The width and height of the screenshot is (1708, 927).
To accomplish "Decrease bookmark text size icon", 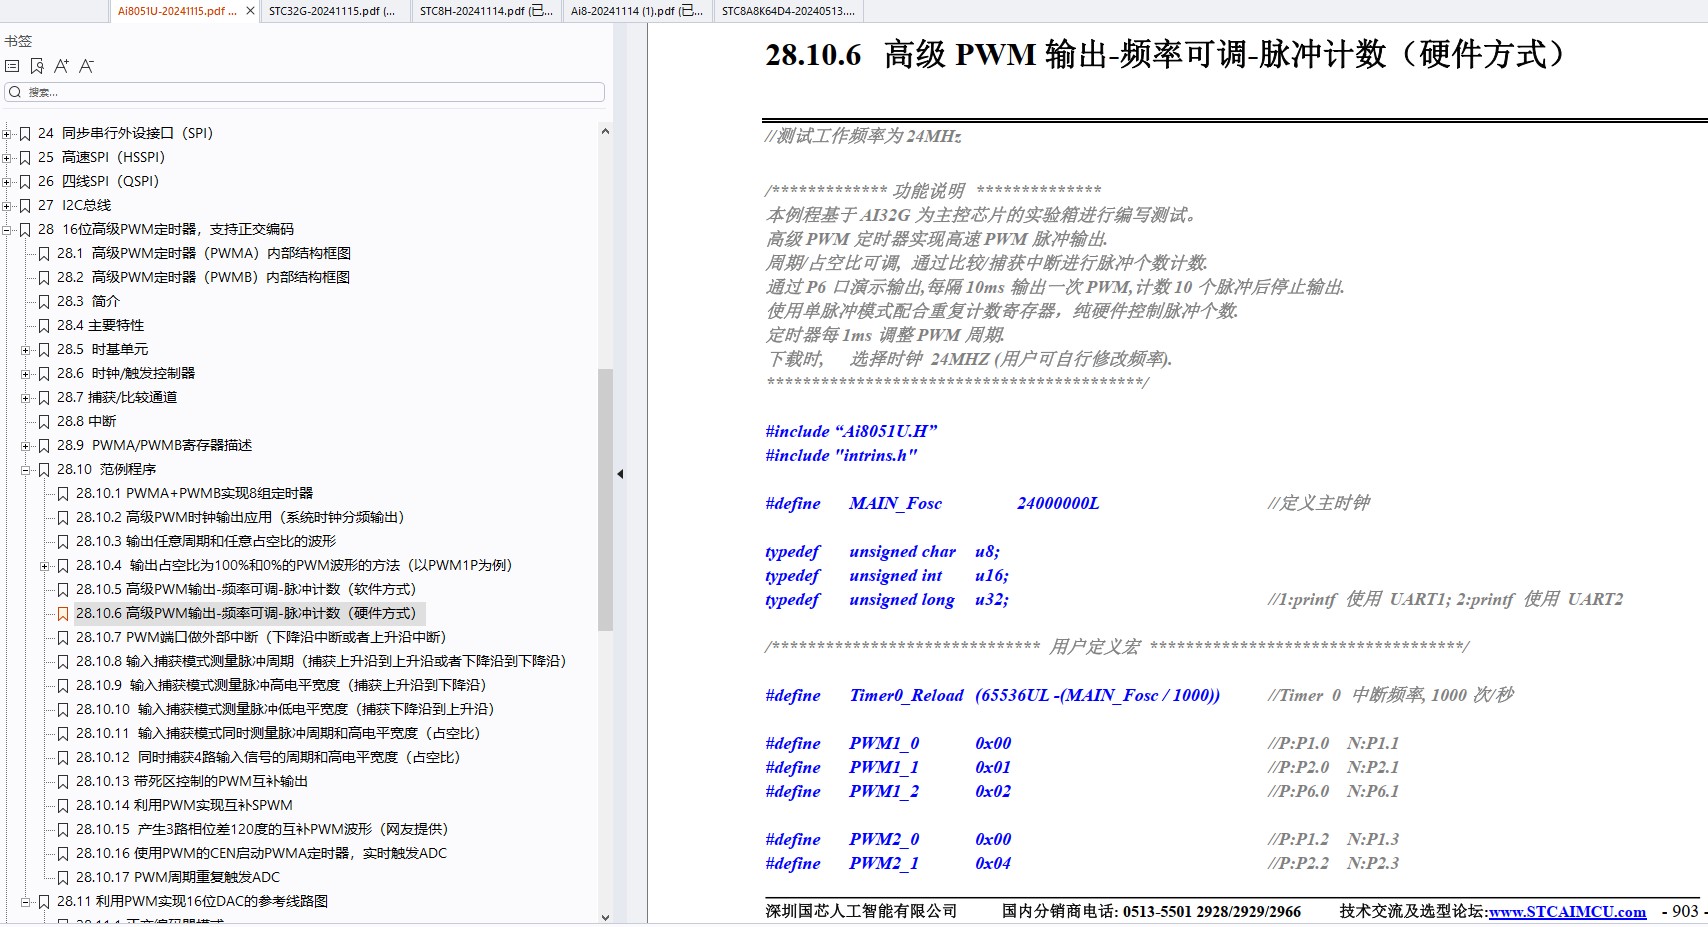I will pyautogui.click(x=87, y=66).
